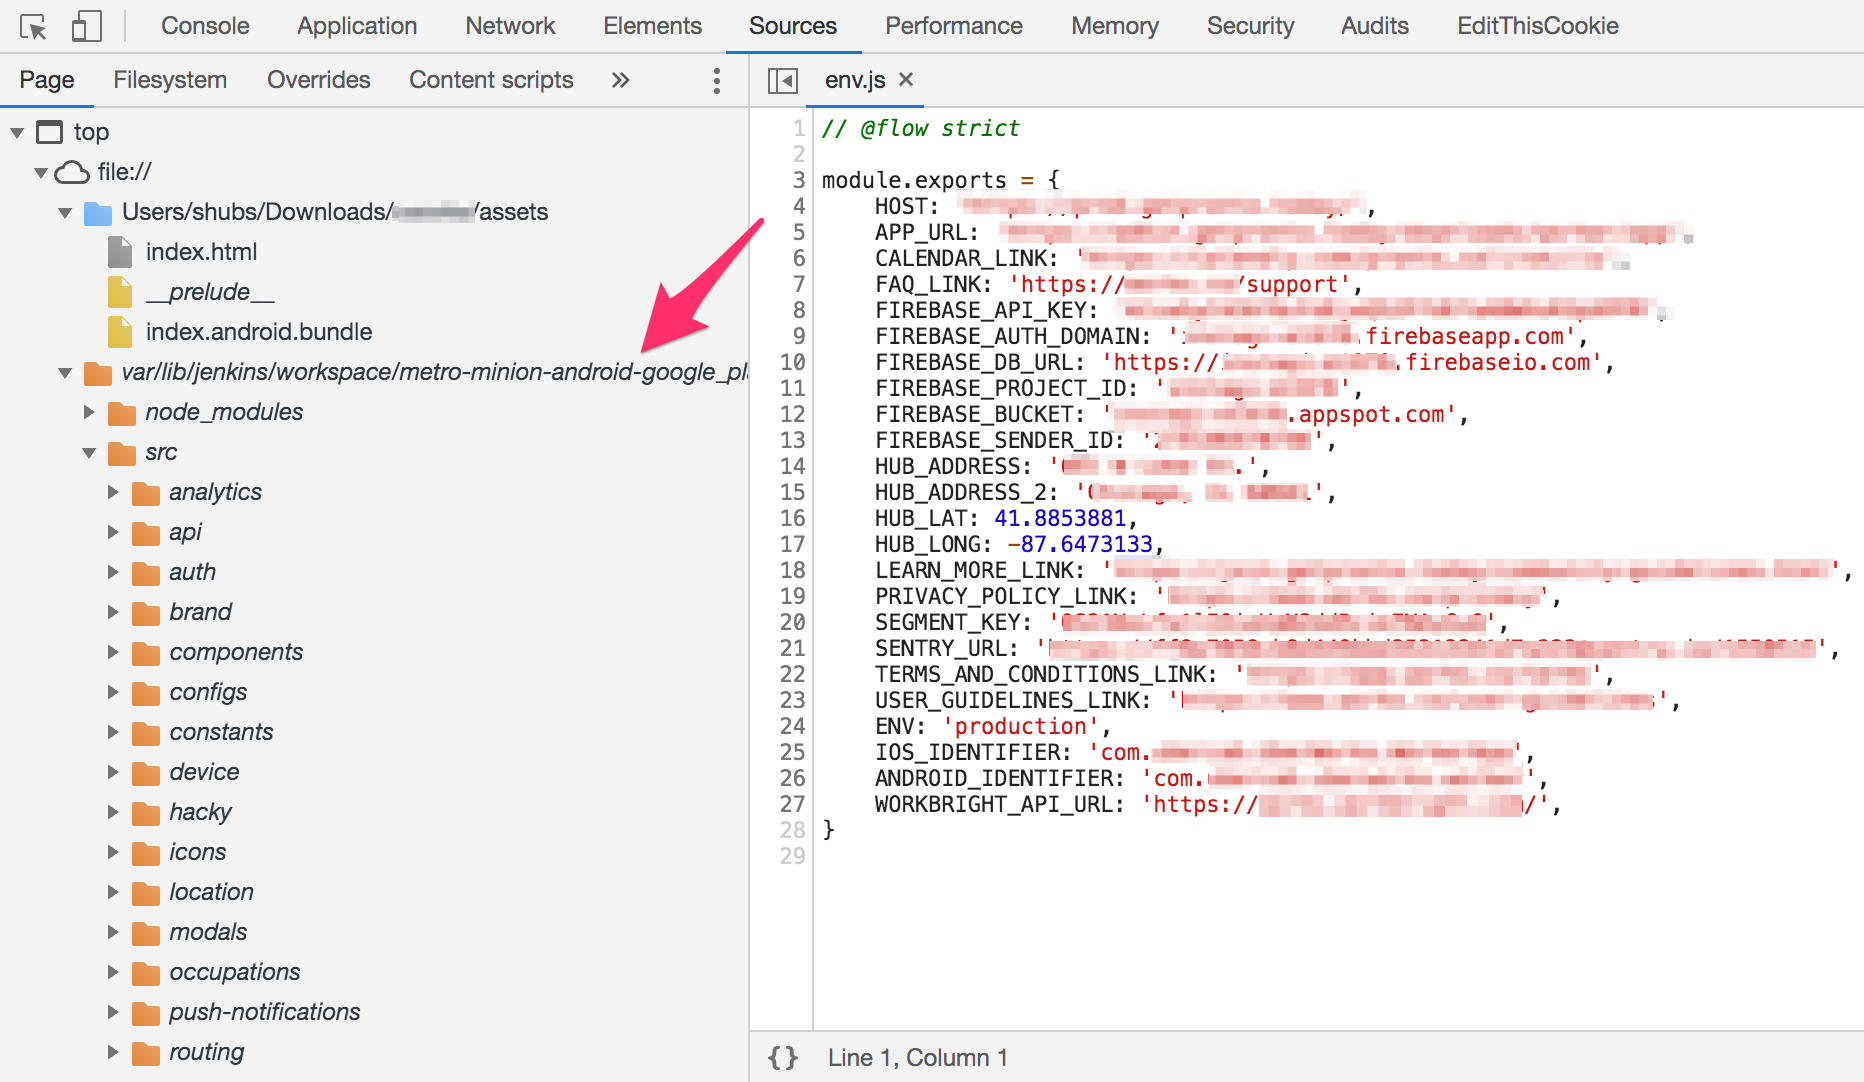Select the Sources tab
The image size is (1864, 1082).
(x=793, y=26)
